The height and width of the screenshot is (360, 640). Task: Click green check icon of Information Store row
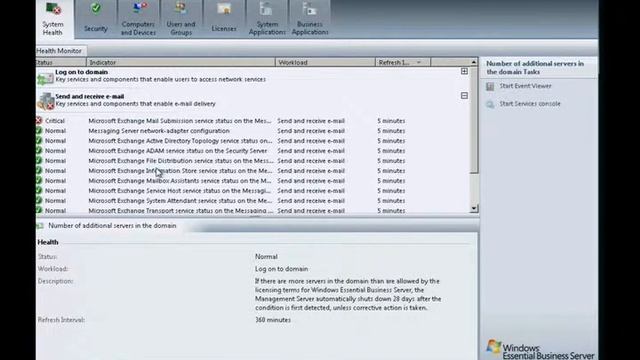[39, 171]
